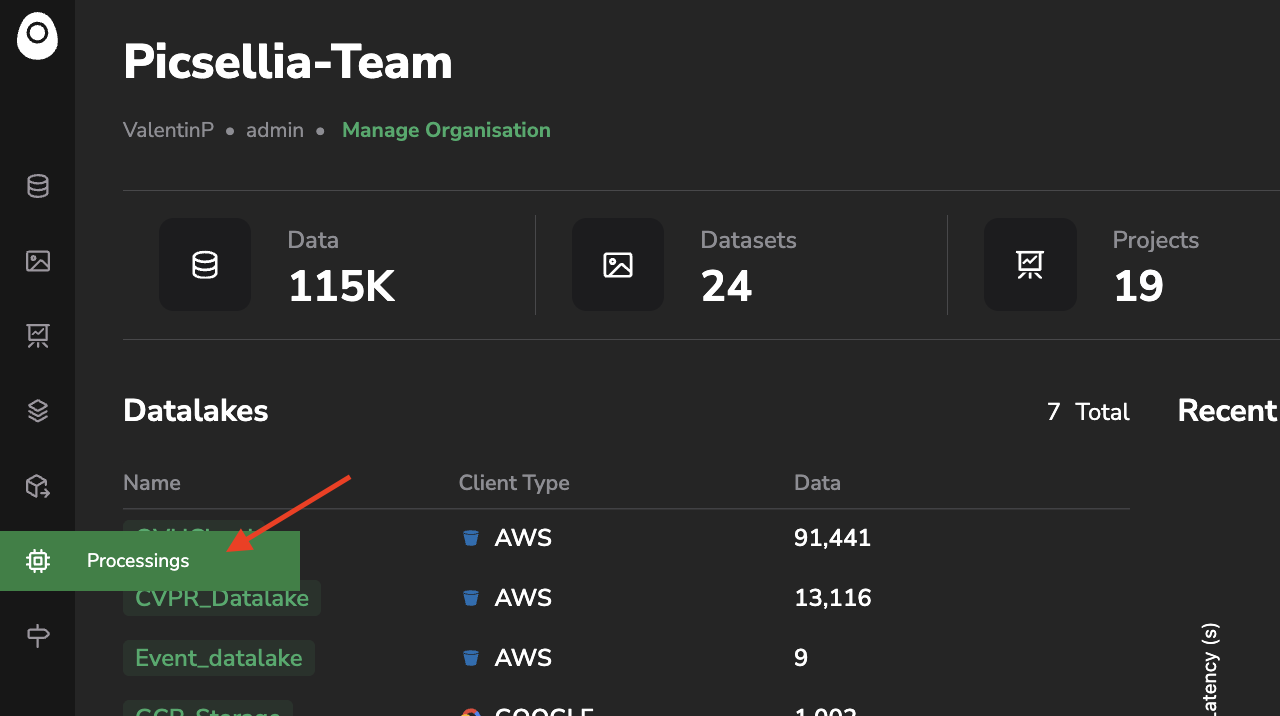This screenshot has width=1280, height=716.
Task: Open the Datalake sidebar database icon
Action: [38, 186]
